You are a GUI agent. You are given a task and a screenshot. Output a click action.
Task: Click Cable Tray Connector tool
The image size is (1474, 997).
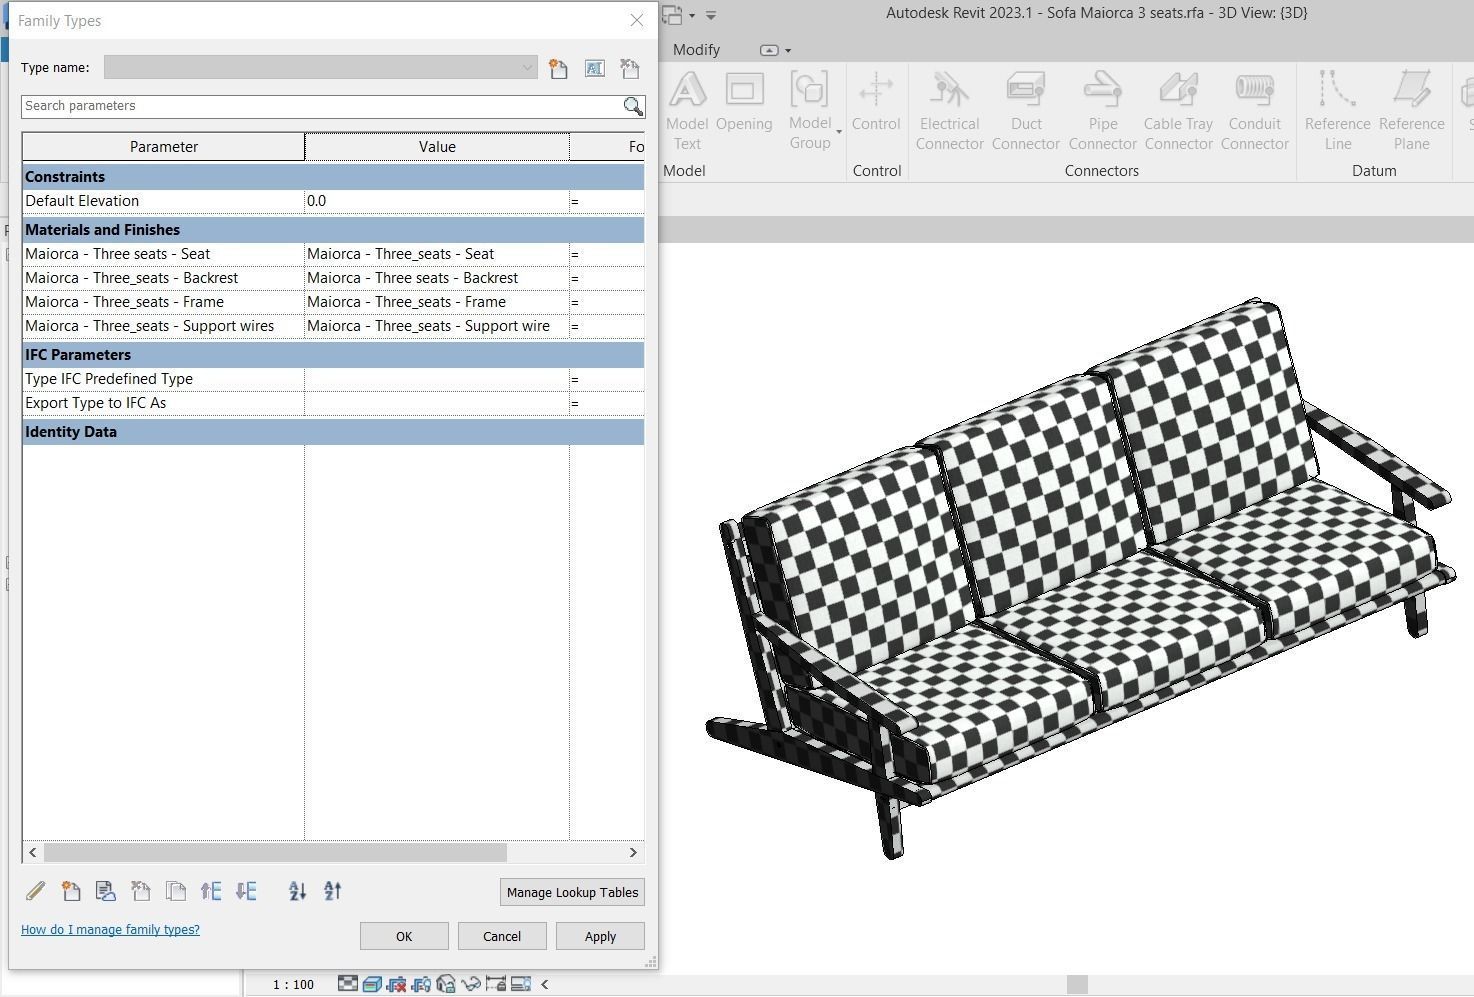tap(1179, 110)
